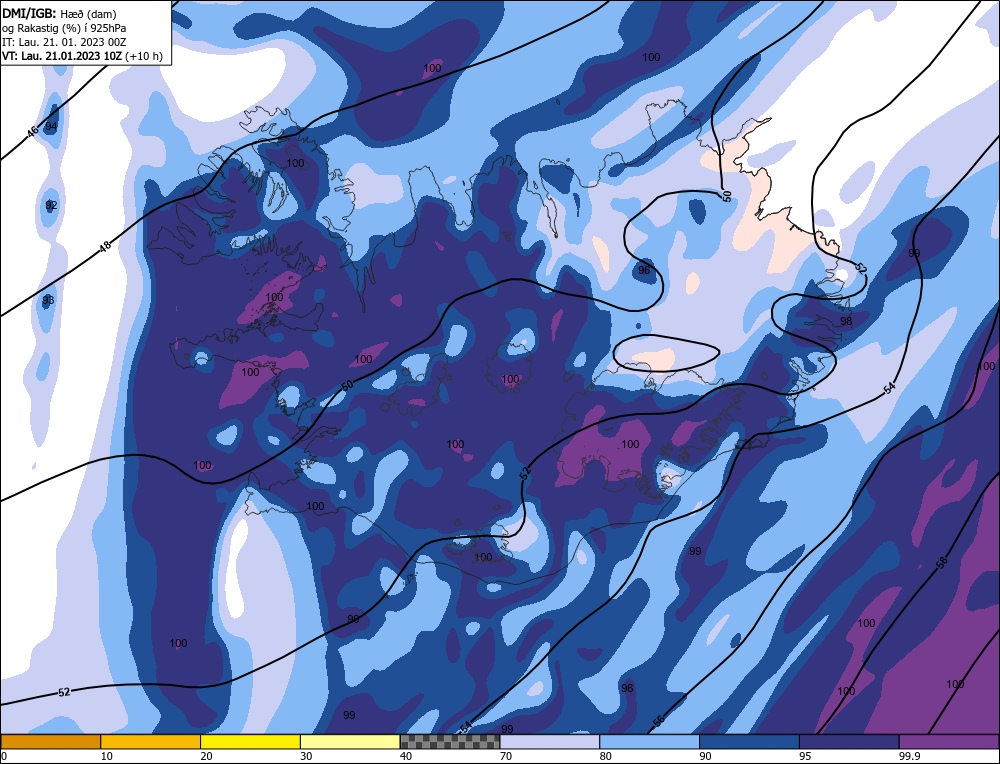Click the dark navy 95–99.9 legend swatch
This screenshot has height=764, width=1000.
click(849, 741)
